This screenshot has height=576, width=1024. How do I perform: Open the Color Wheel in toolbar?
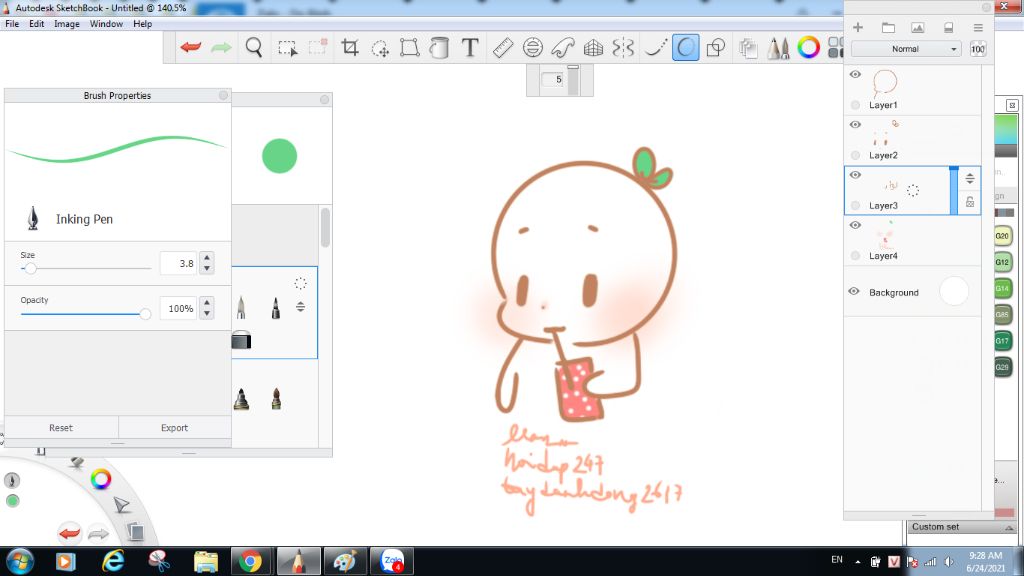[x=808, y=47]
